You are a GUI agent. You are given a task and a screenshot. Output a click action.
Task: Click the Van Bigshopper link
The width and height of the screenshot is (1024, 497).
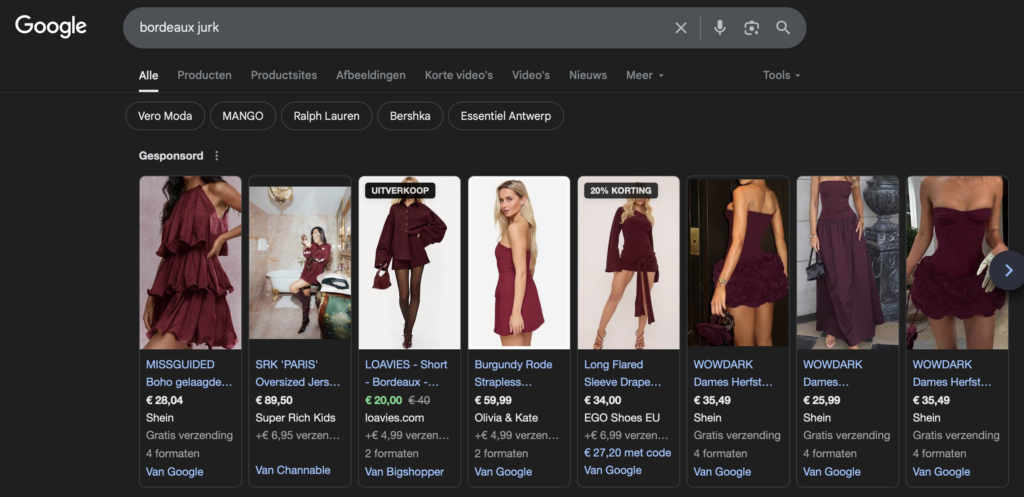coord(404,472)
